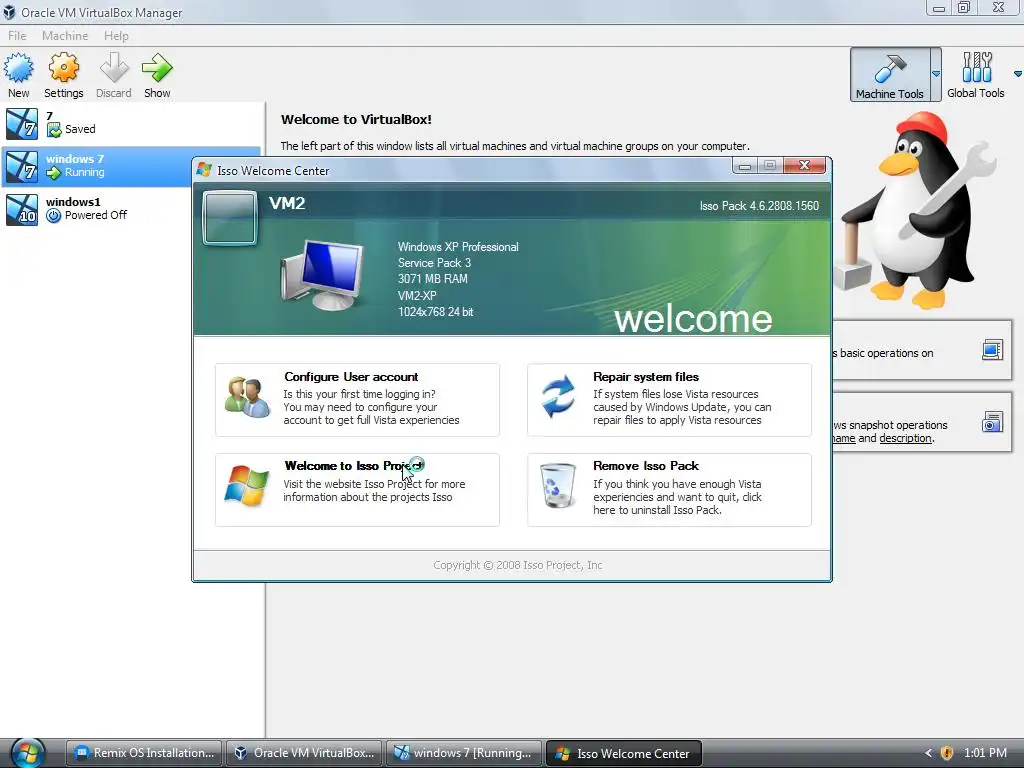Click the blue arrows Repair system files icon
This screenshot has height=768, width=1024.
[x=558, y=396]
